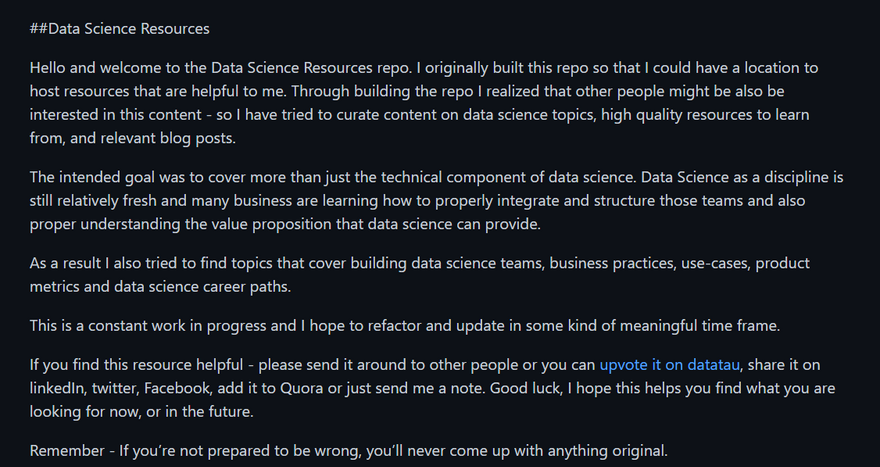Click the "##Data Science Resources" heading
The height and width of the screenshot is (467, 880).
click(120, 28)
